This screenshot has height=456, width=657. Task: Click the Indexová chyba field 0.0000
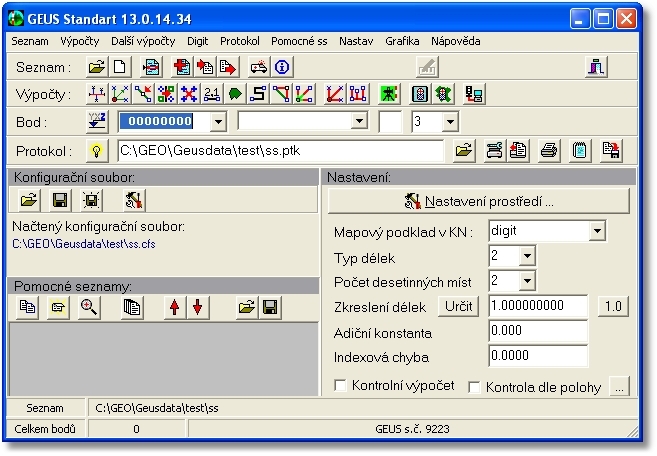(538, 356)
